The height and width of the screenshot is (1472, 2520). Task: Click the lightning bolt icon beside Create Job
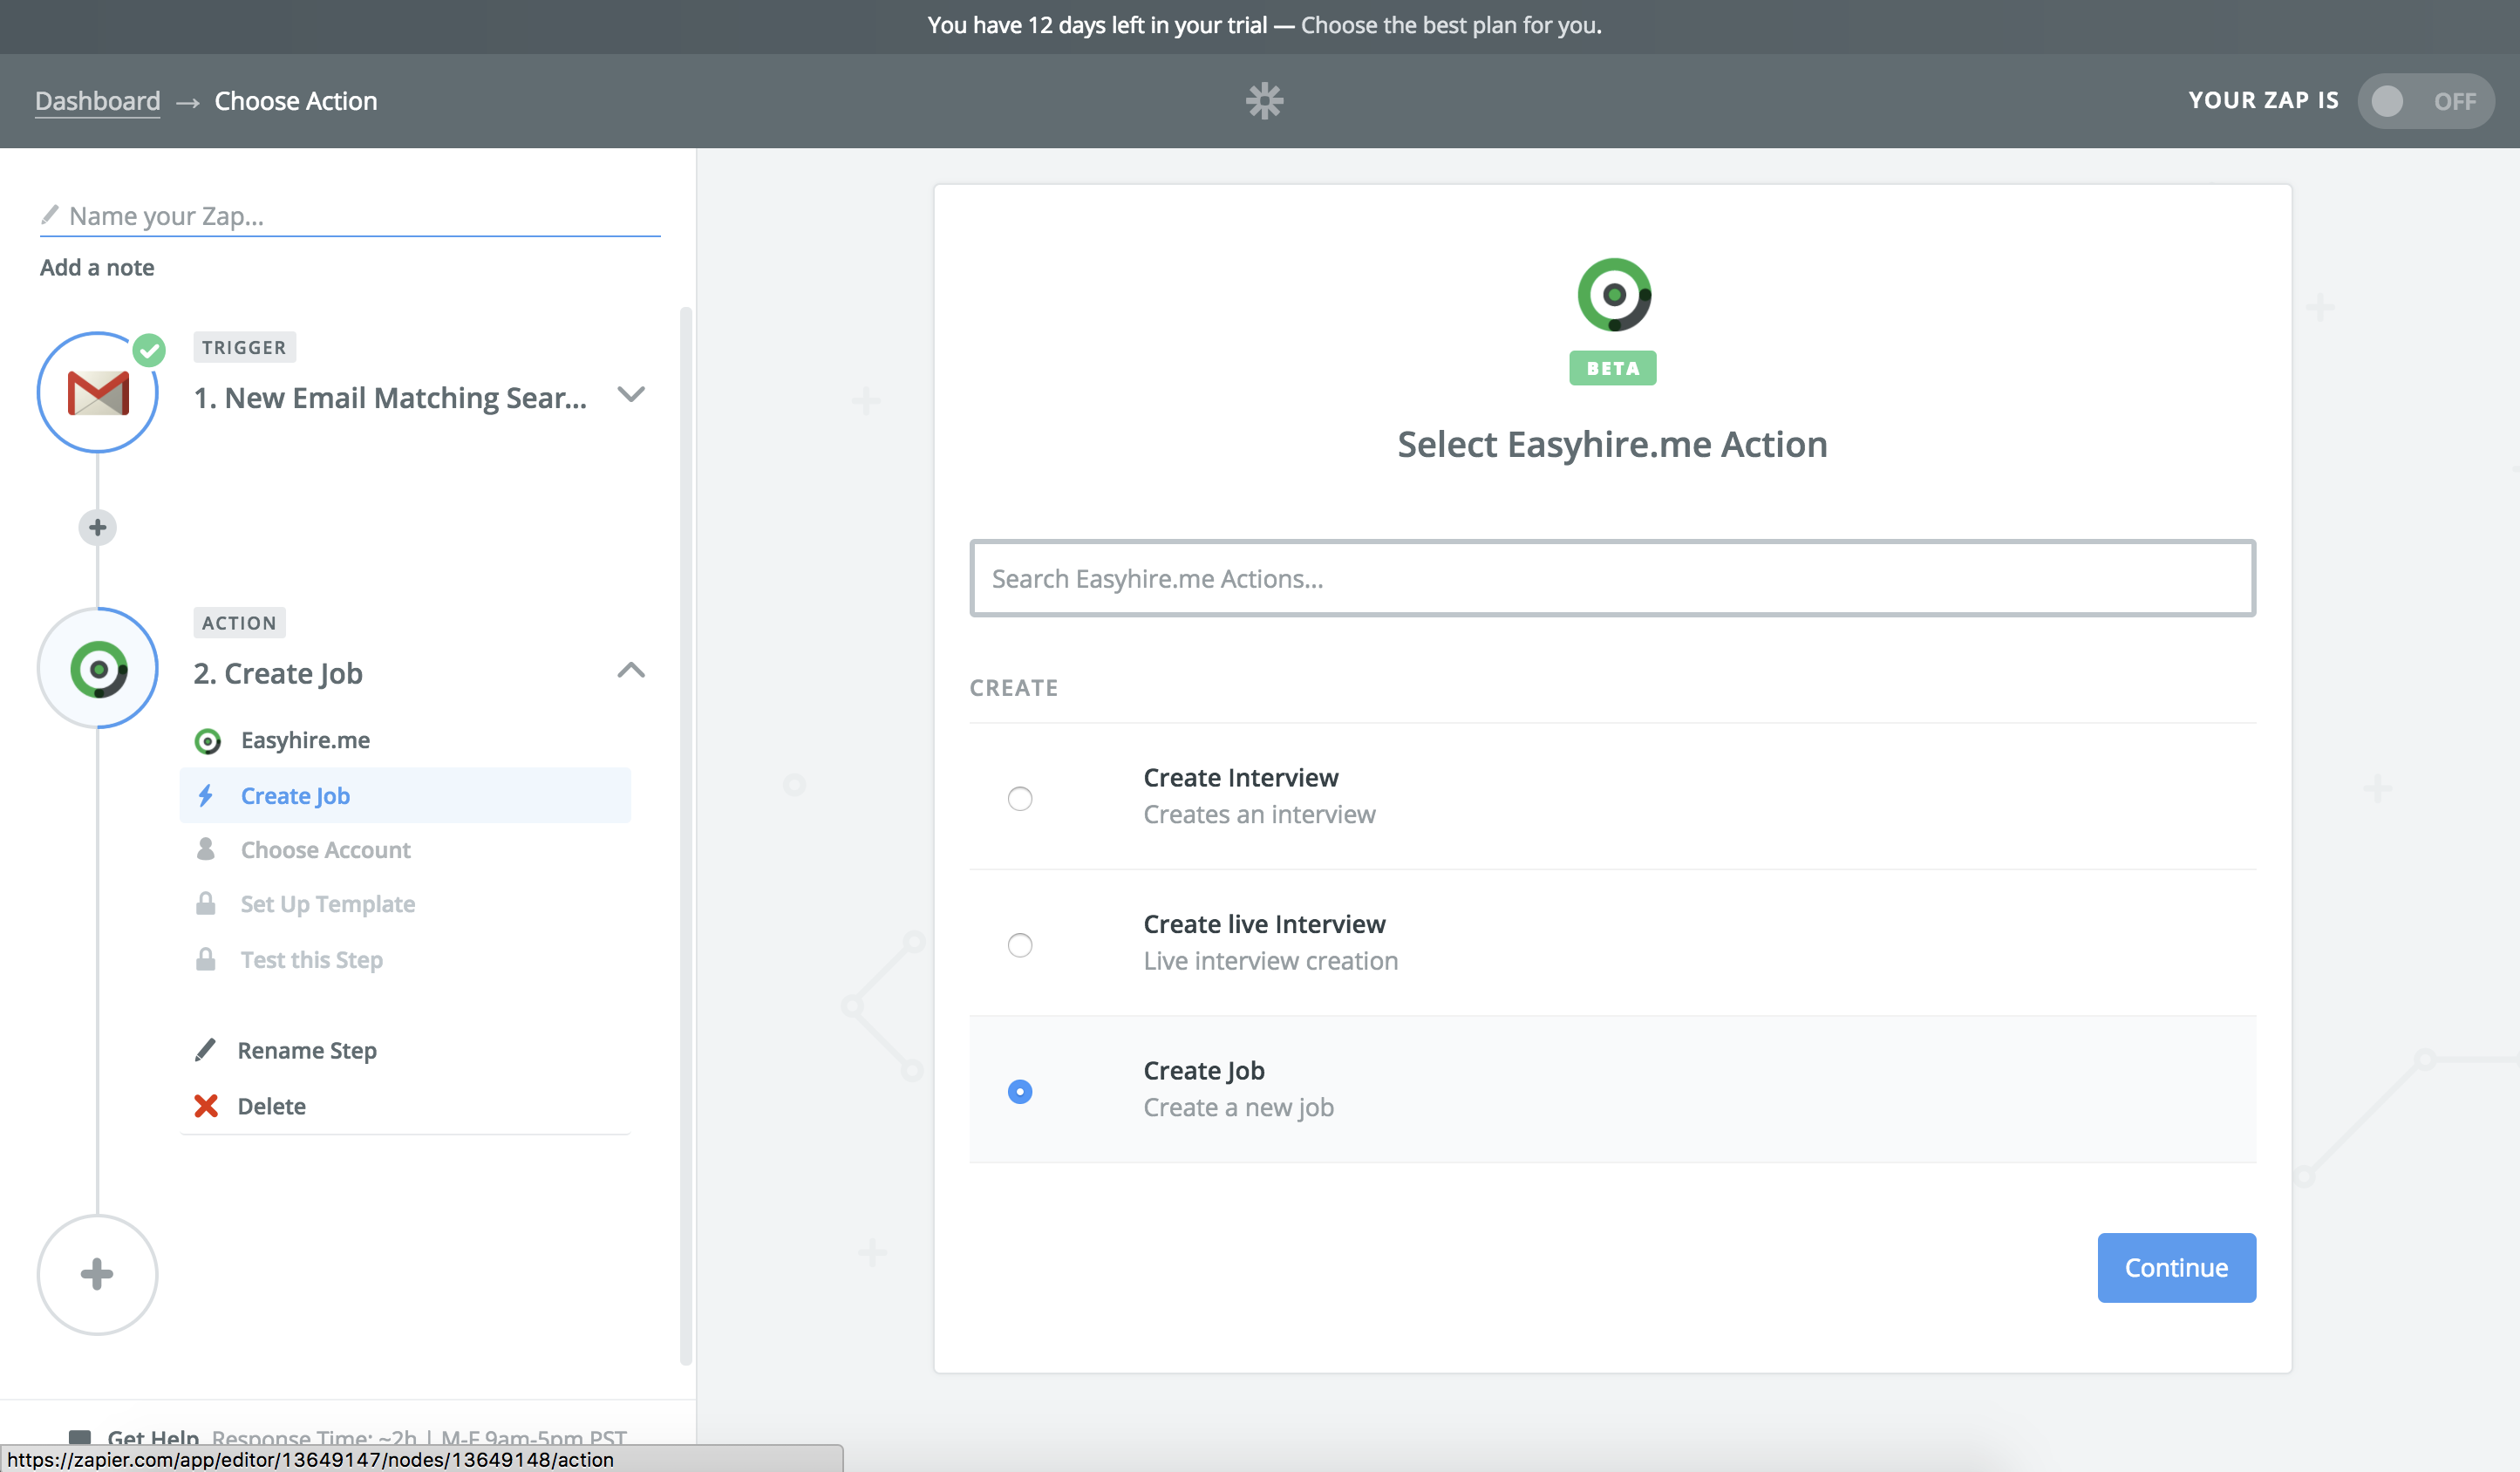point(206,796)
